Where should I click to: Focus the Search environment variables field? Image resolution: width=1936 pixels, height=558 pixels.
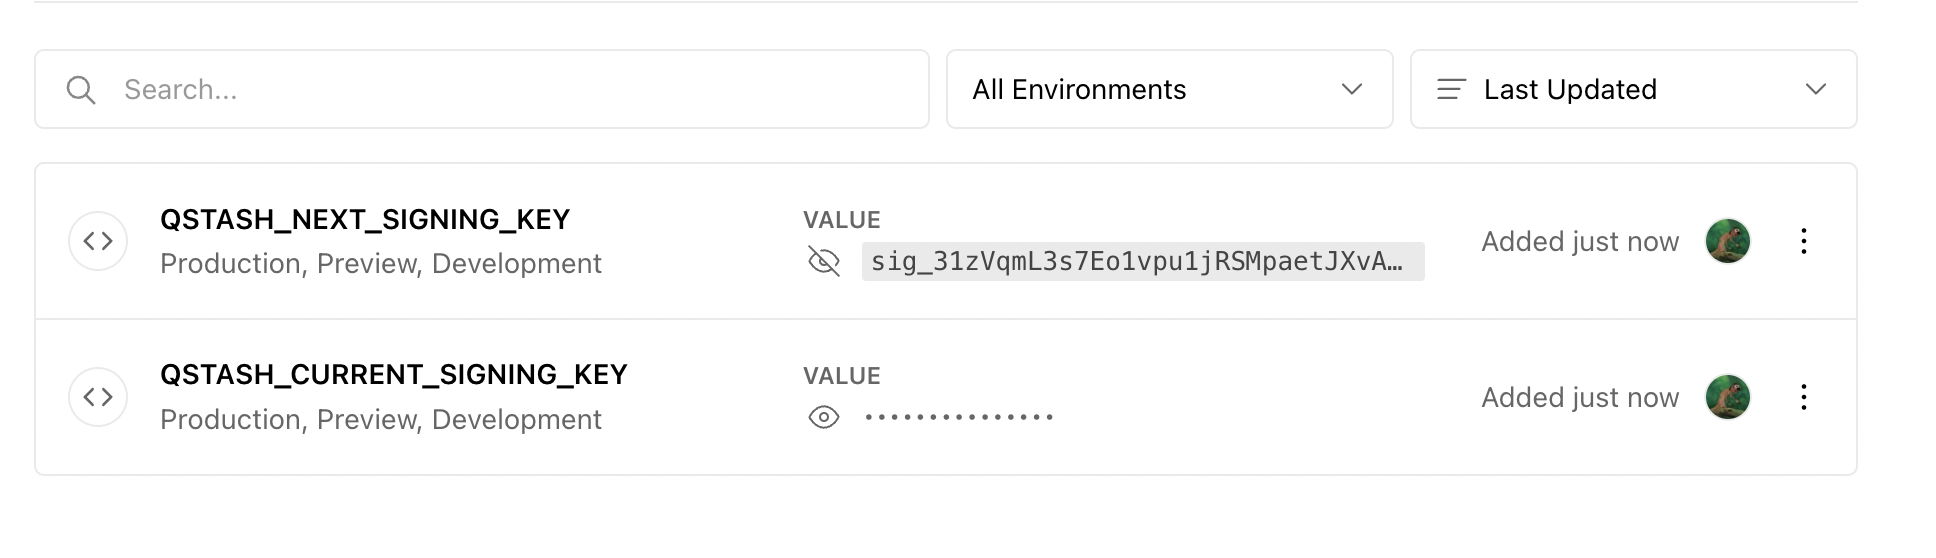pos(482,89)
